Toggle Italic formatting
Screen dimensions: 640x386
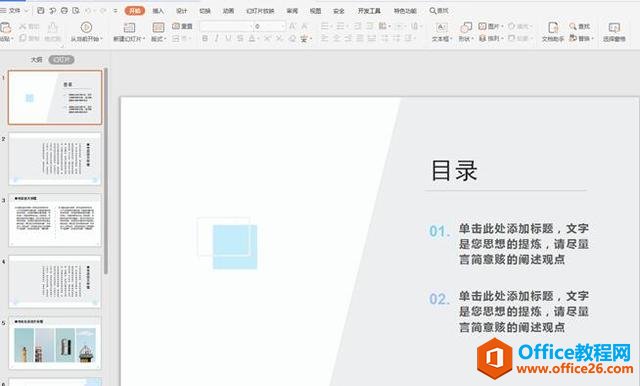click(x=216, y=39)
